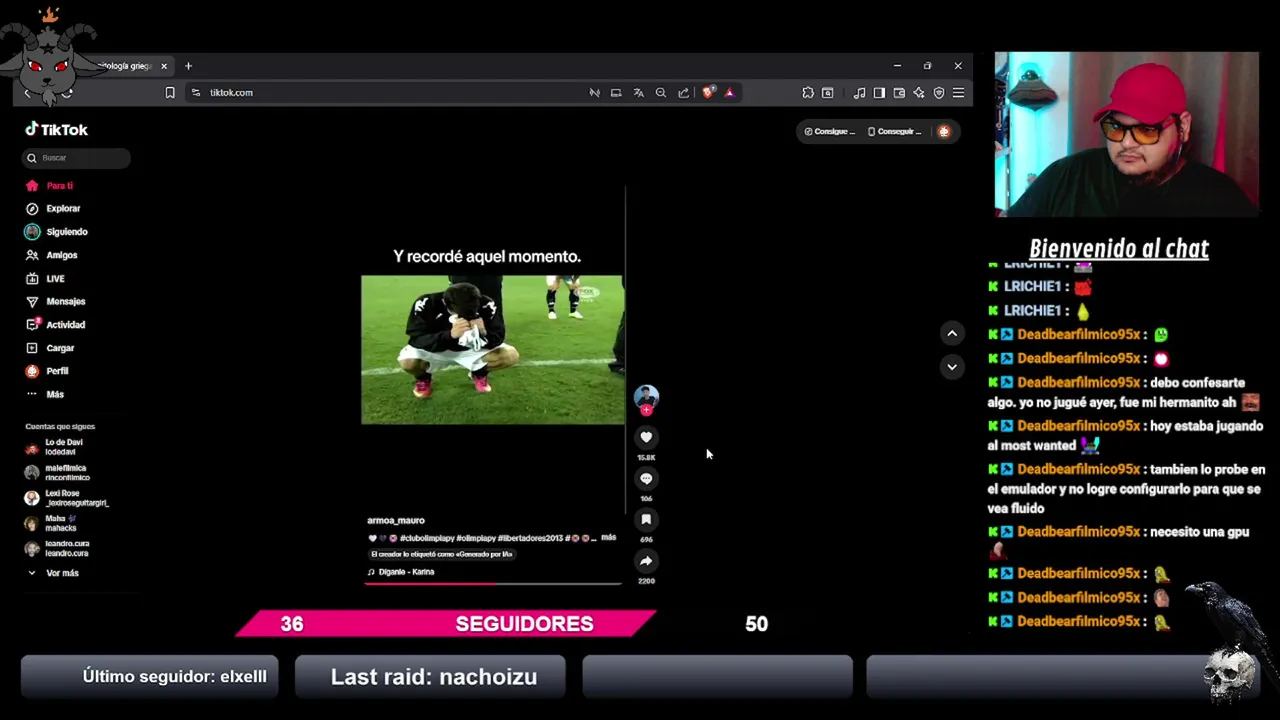
Task: Expand video caption with más
Action: pos(608,538)
